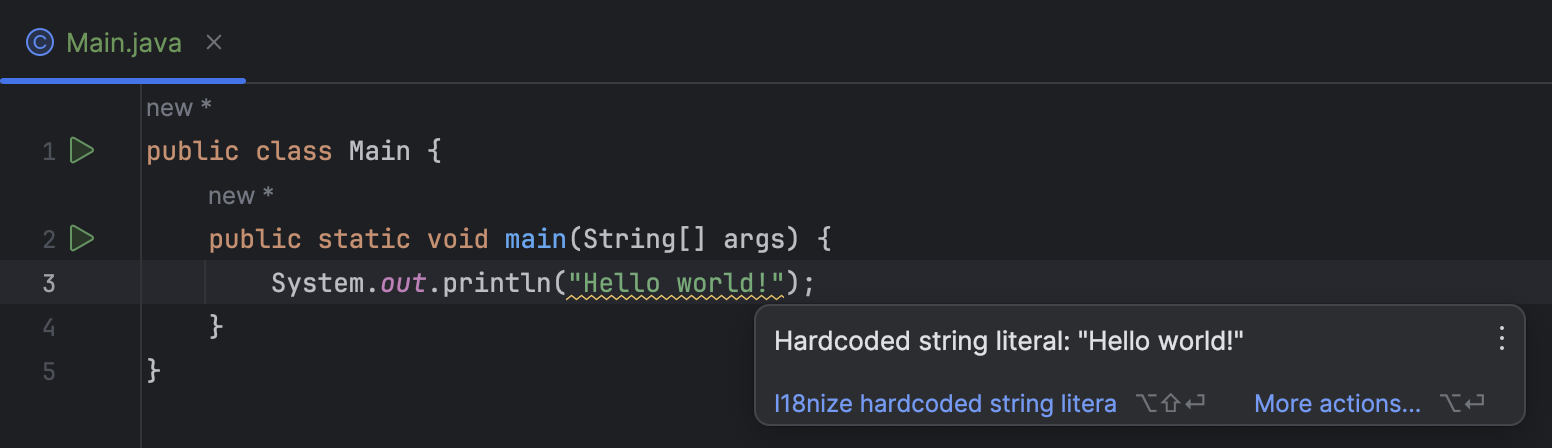The width and height of the screenshot is (1552, 448).
Task: Click the "new *" hint above class declaration
Action: click(179, 107)
